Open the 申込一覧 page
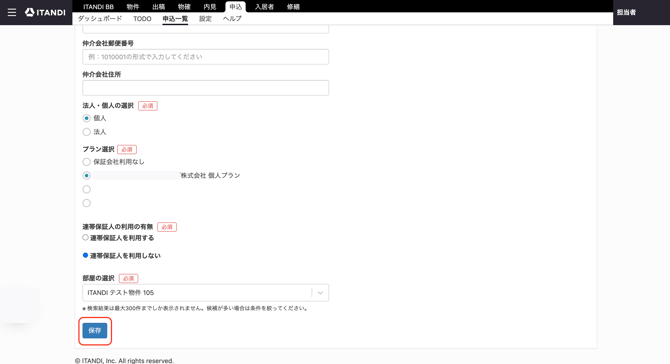This screenshot has height=364, width=670. (175, 19)
